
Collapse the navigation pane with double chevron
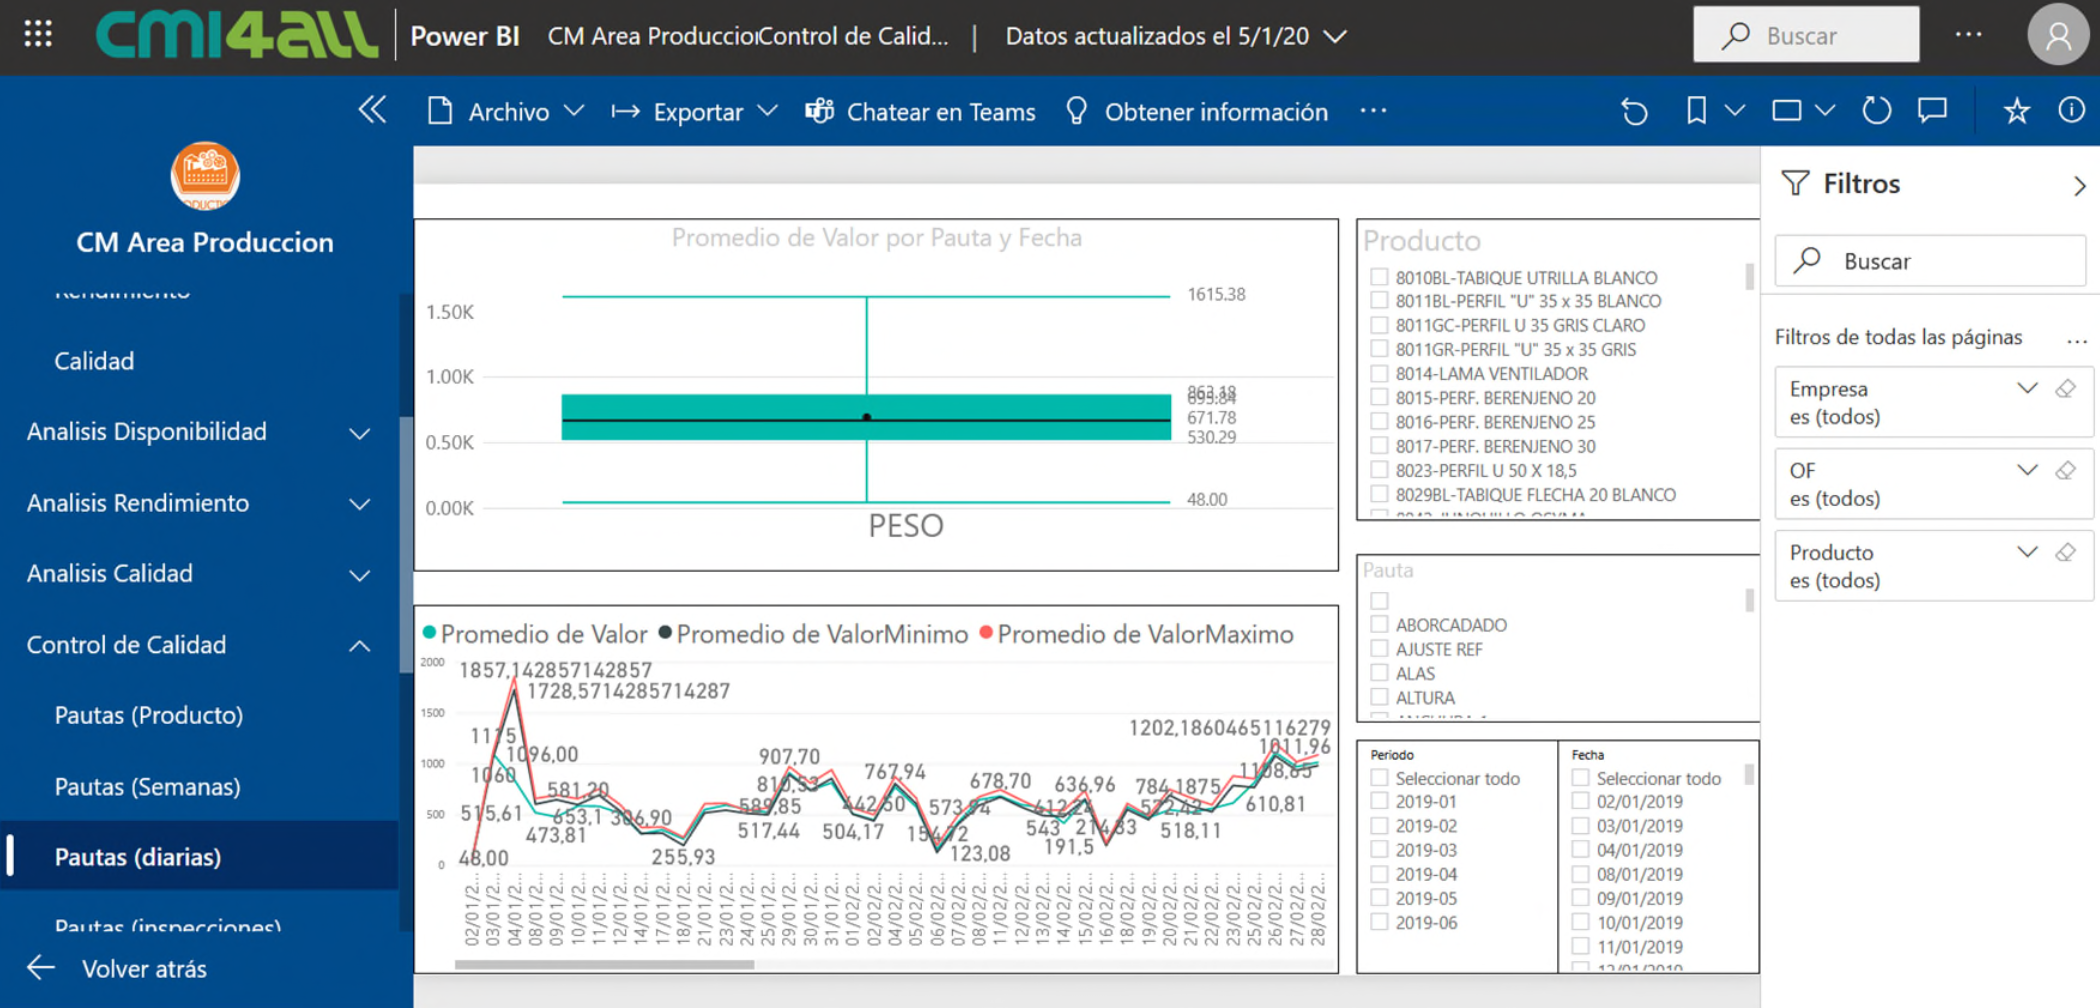[x=372, y=110]
